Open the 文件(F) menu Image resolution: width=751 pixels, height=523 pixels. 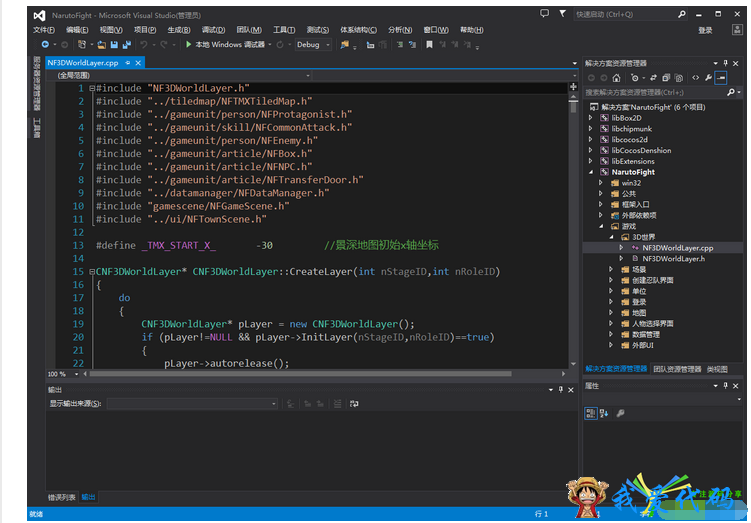pos(44,30)
